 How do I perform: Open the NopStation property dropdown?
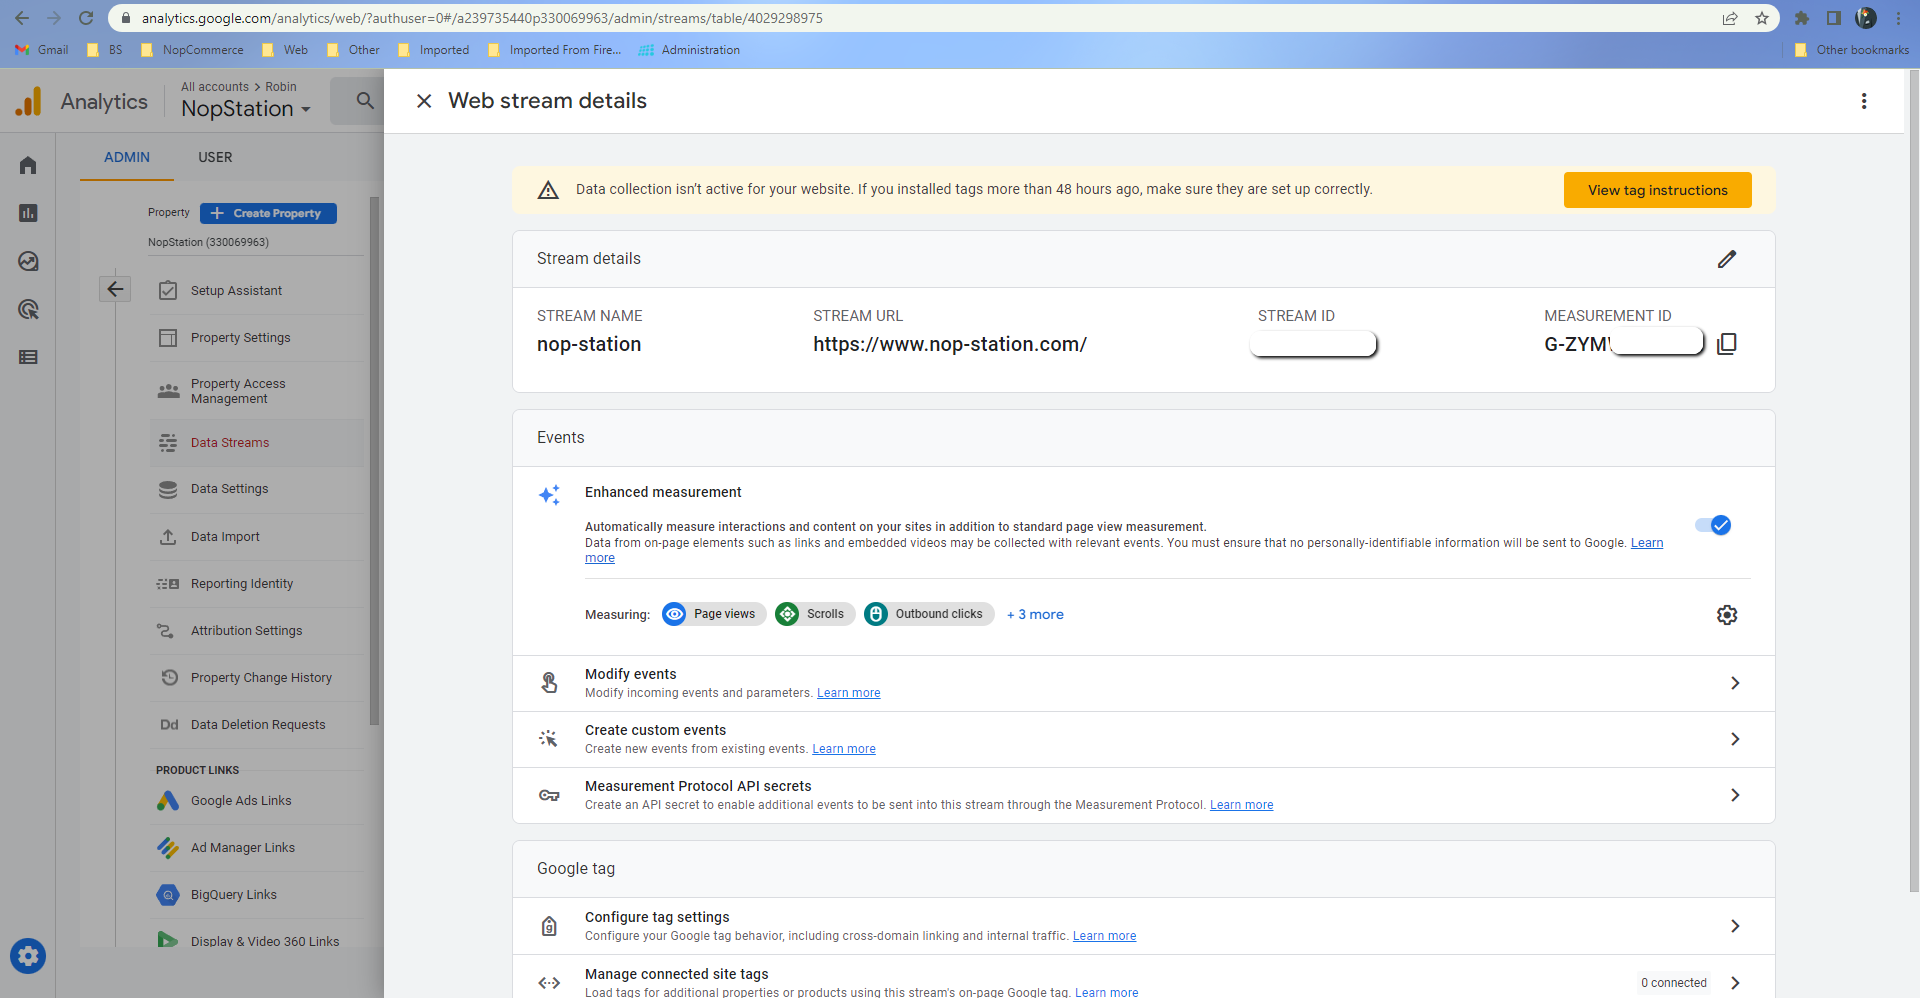tap(246, 109)
